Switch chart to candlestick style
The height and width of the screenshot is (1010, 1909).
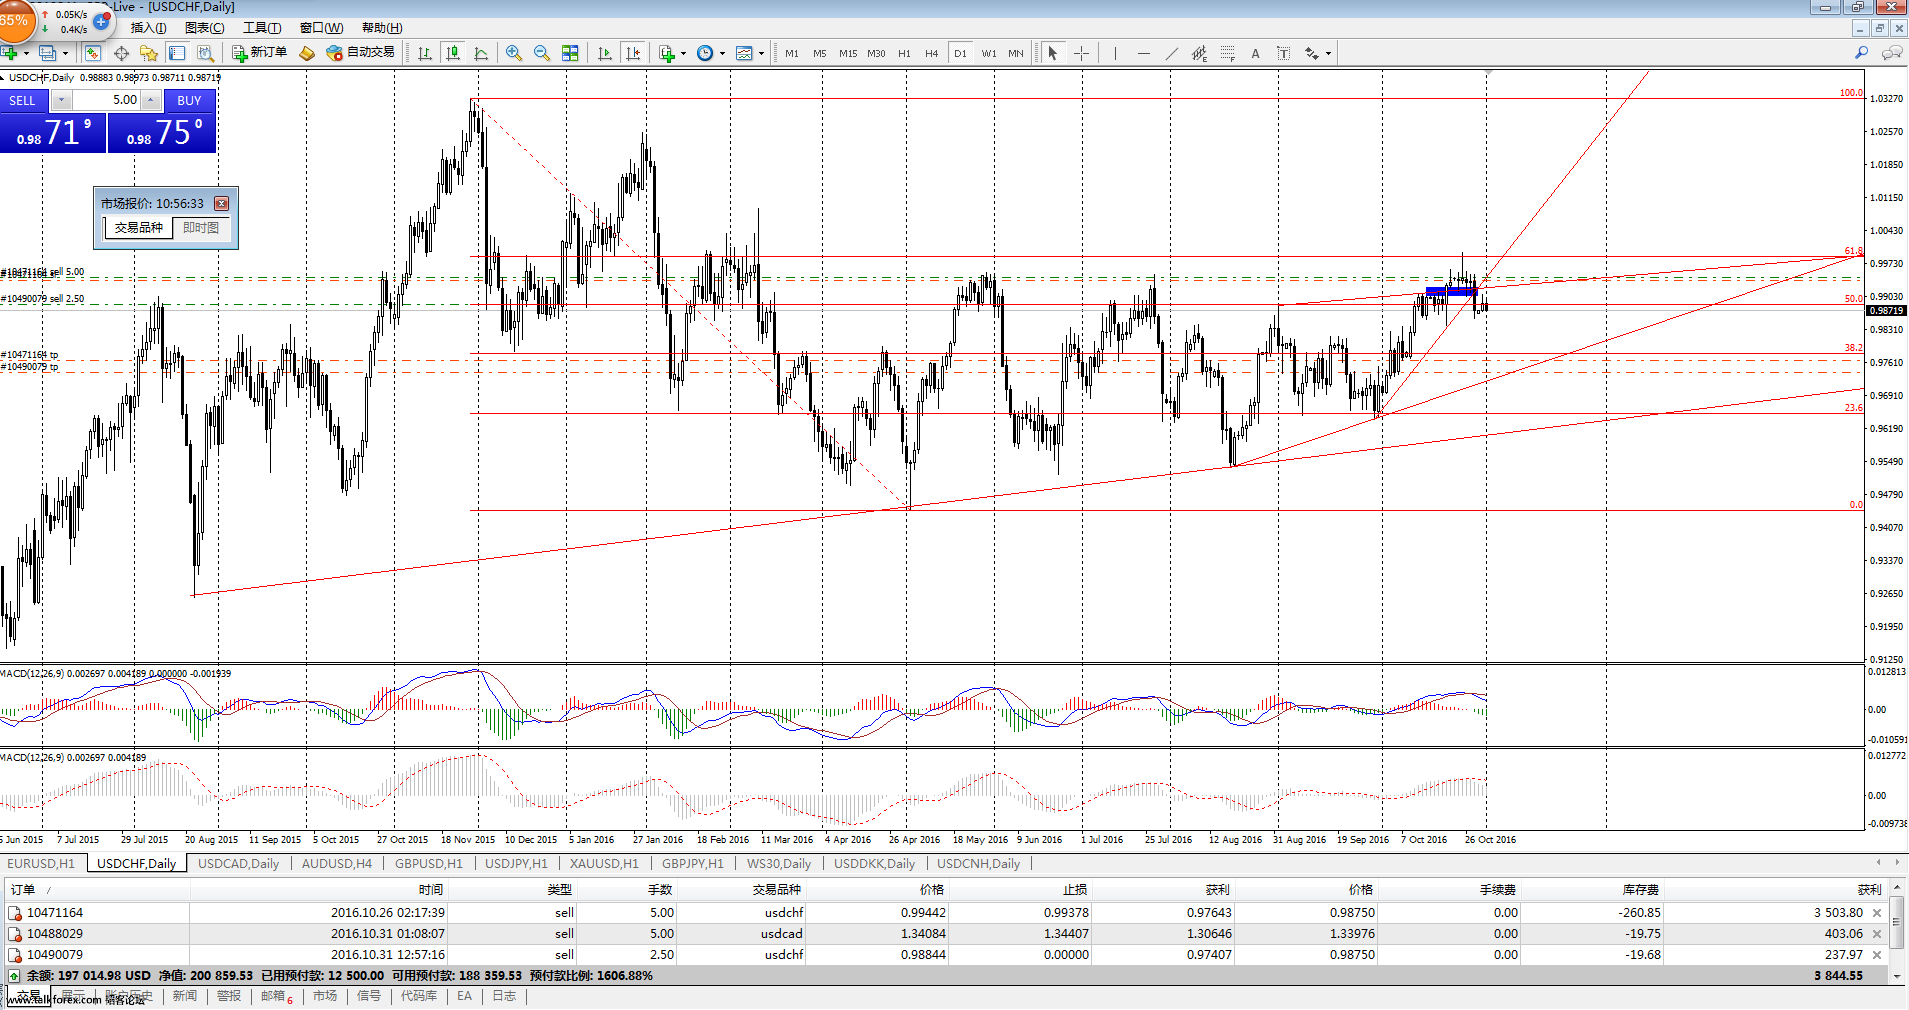click(453, 53)
